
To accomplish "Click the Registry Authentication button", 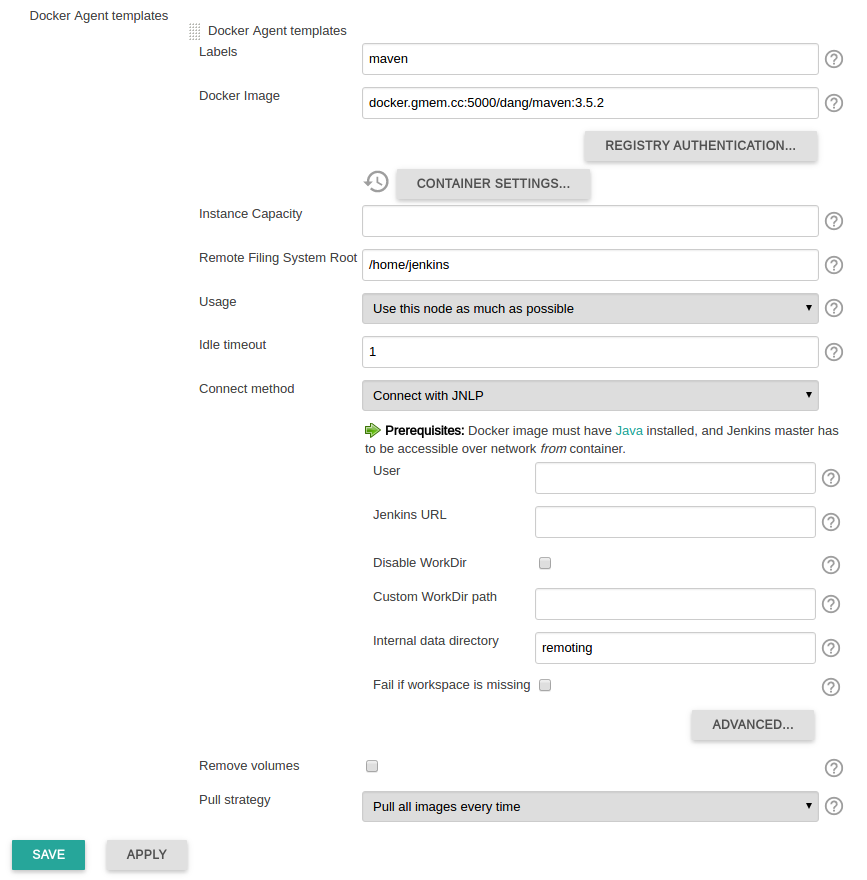I will [x=700, y=146].
